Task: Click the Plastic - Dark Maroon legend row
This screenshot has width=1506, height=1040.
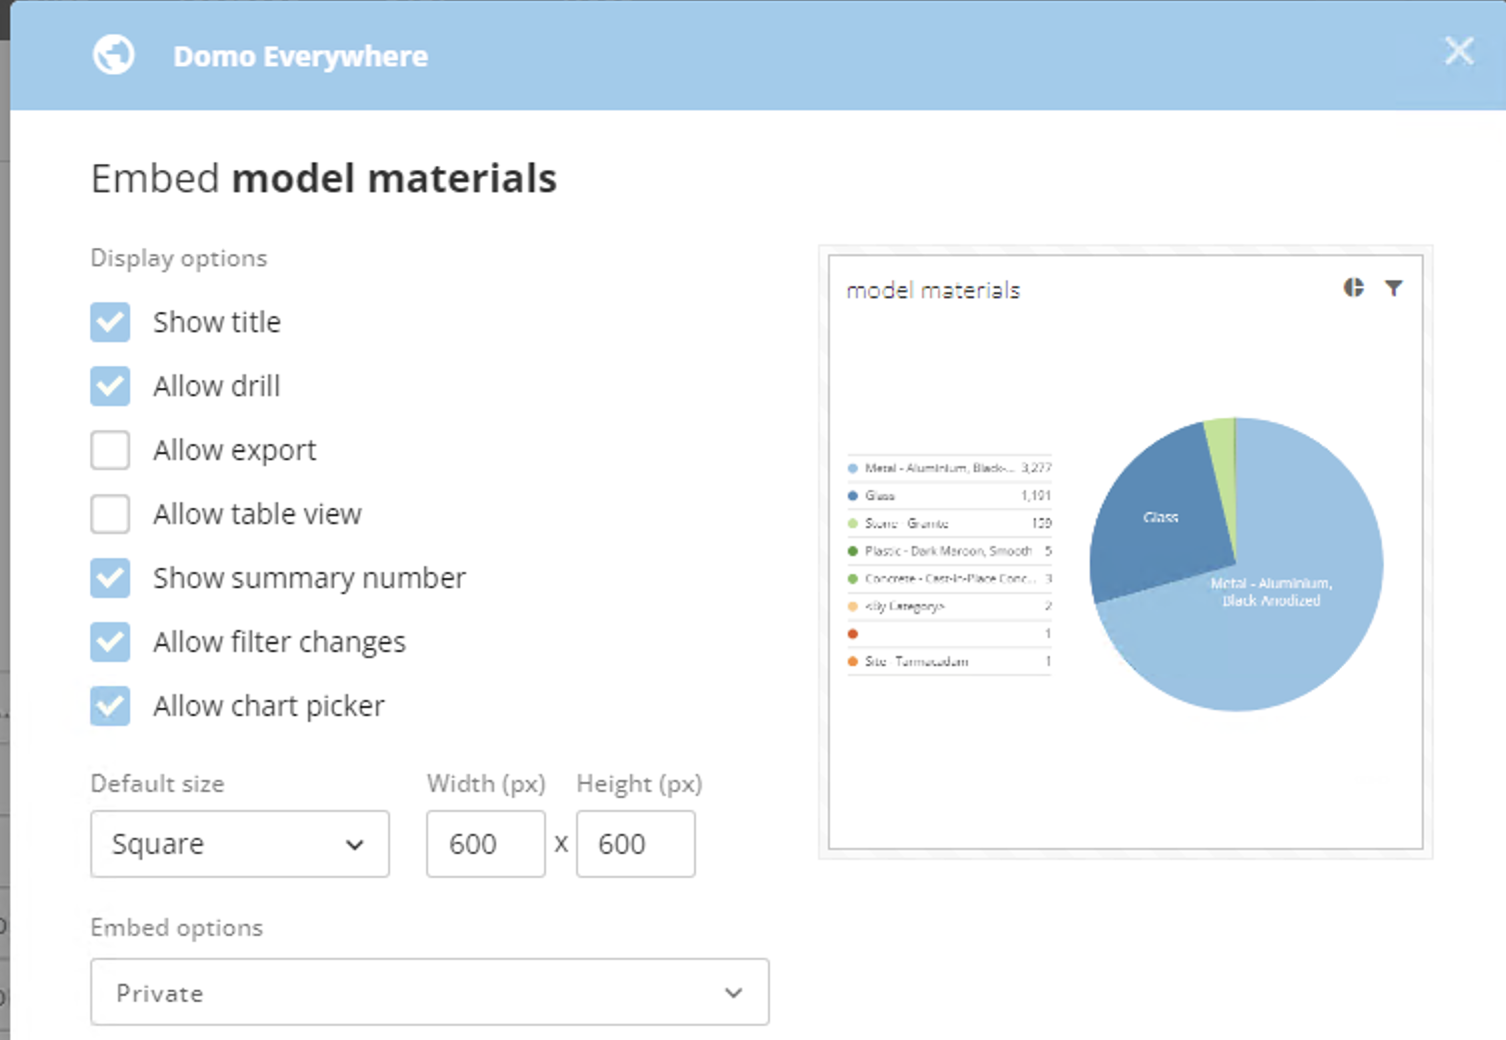Action: click(x=947, y=551)
